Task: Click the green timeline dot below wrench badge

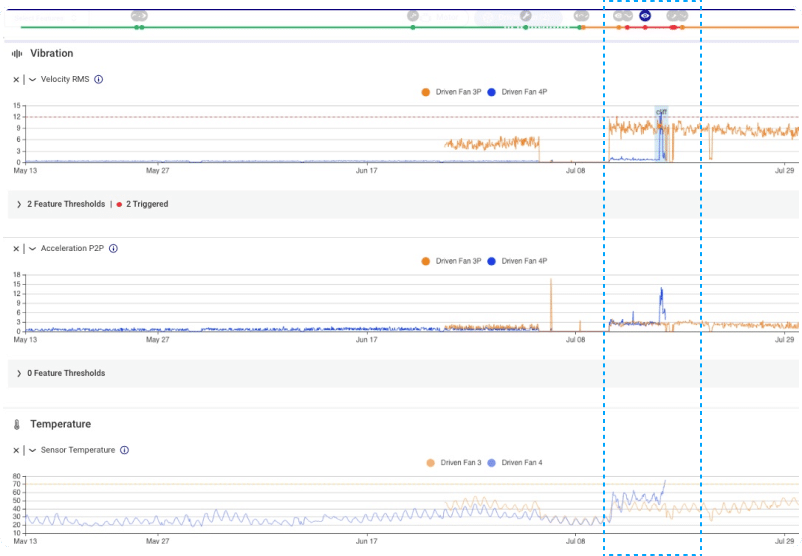Action: click(525, 28)
